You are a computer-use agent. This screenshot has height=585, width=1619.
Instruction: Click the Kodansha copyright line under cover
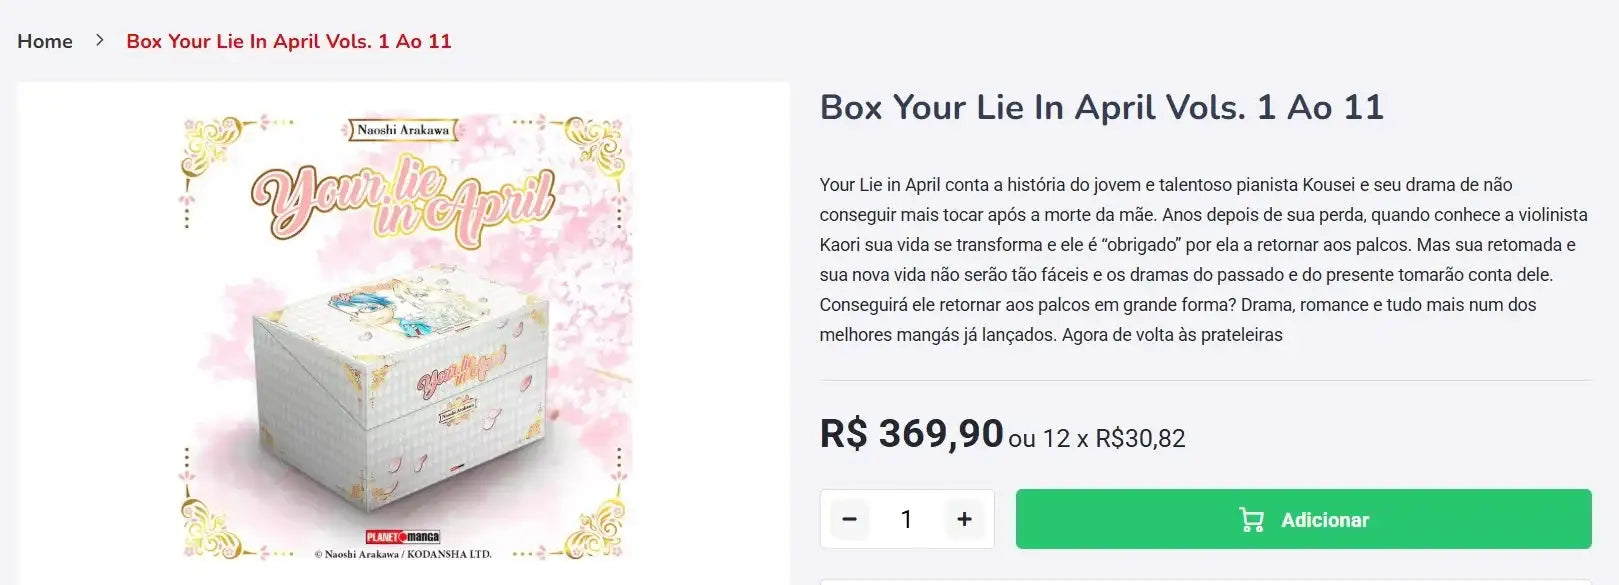click(402, 554)
